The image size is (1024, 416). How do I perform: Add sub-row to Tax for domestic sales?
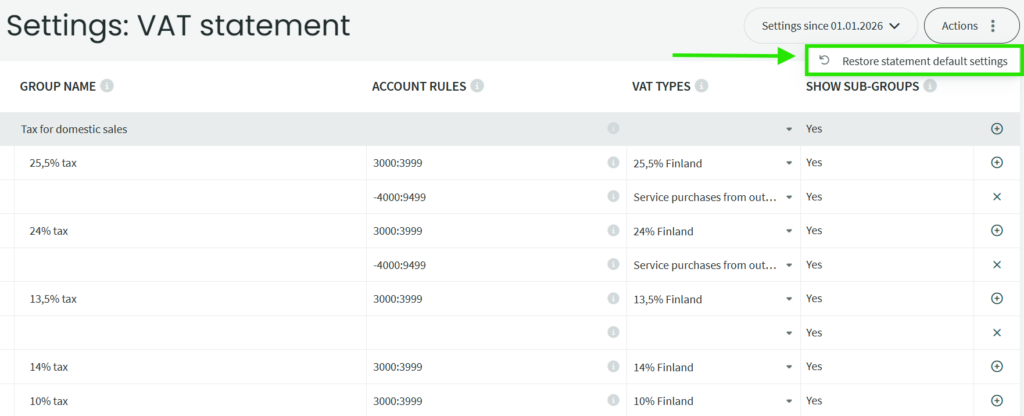pyautogui.click(x=996, y=129)
